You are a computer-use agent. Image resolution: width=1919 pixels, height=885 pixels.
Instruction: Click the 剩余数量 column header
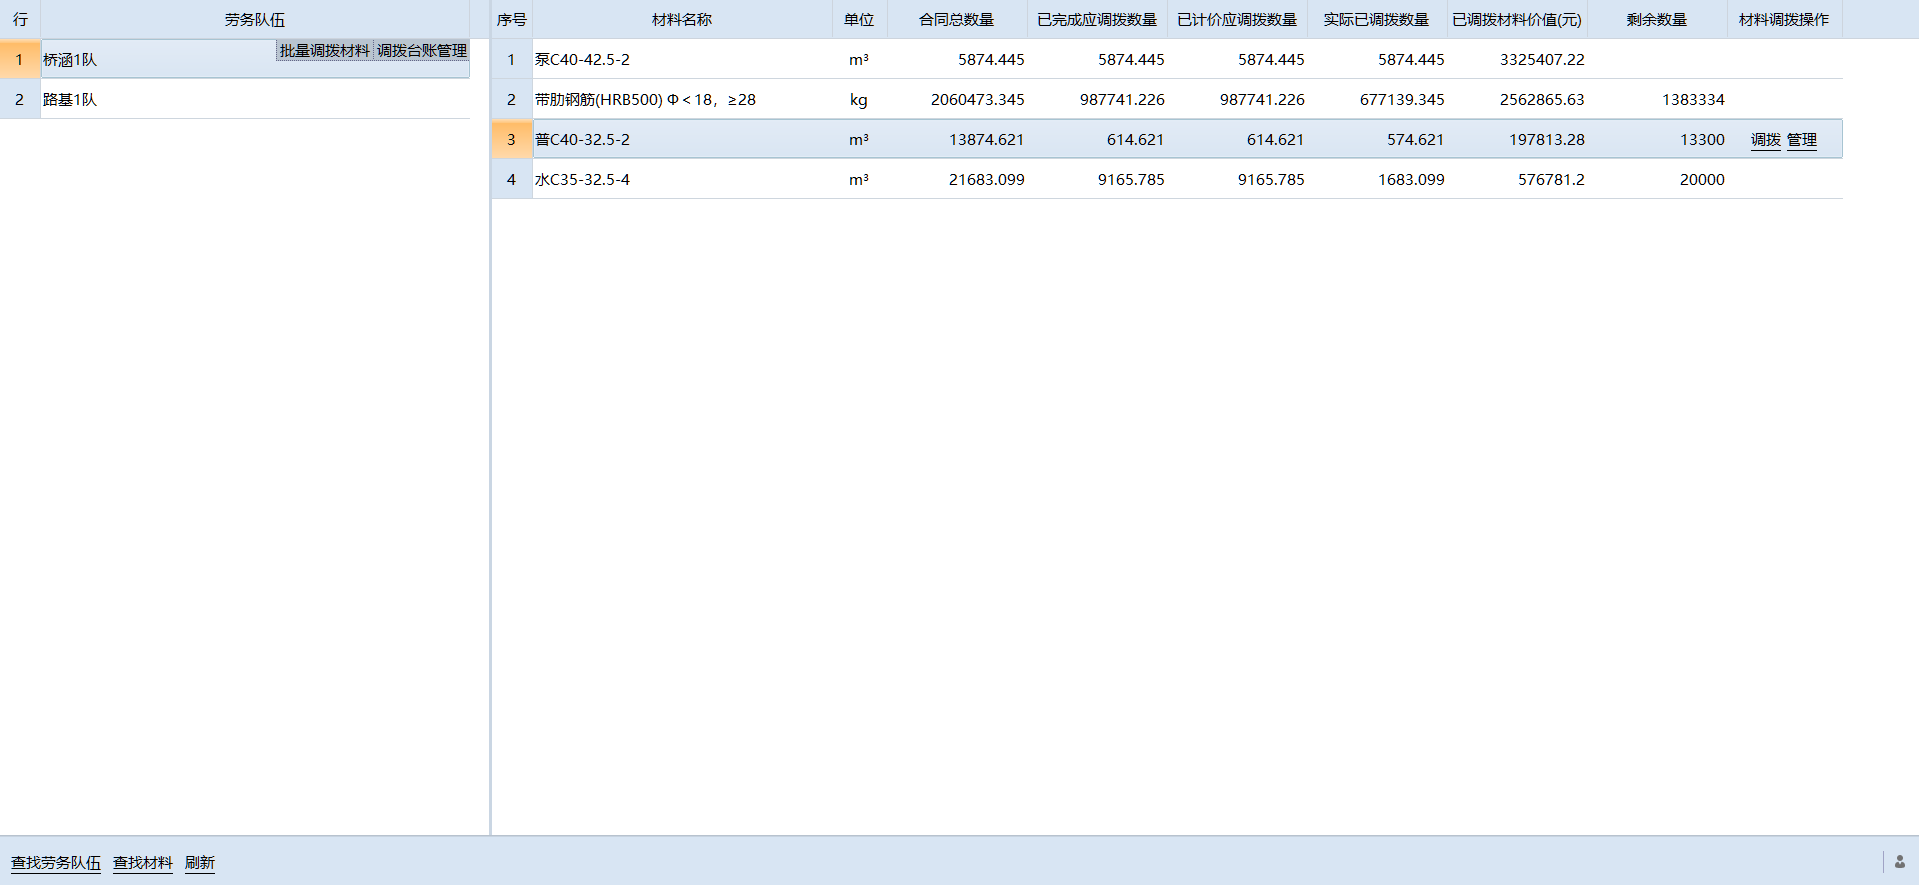pyautogui.click(x=1656, y=20)
